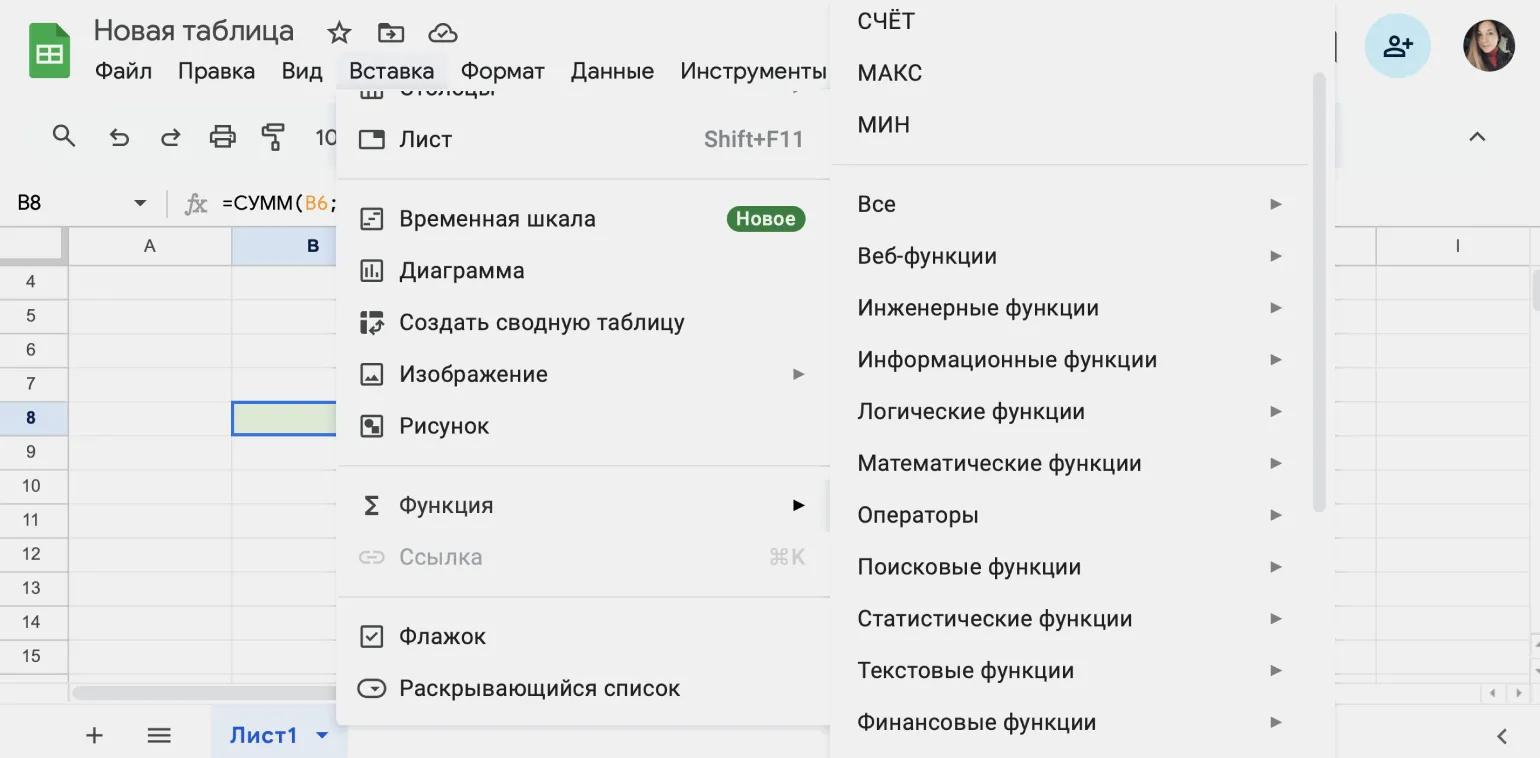The image size is (1540, 758).
Task: Choose the МАКС function
Action: (x=889, y=73)
